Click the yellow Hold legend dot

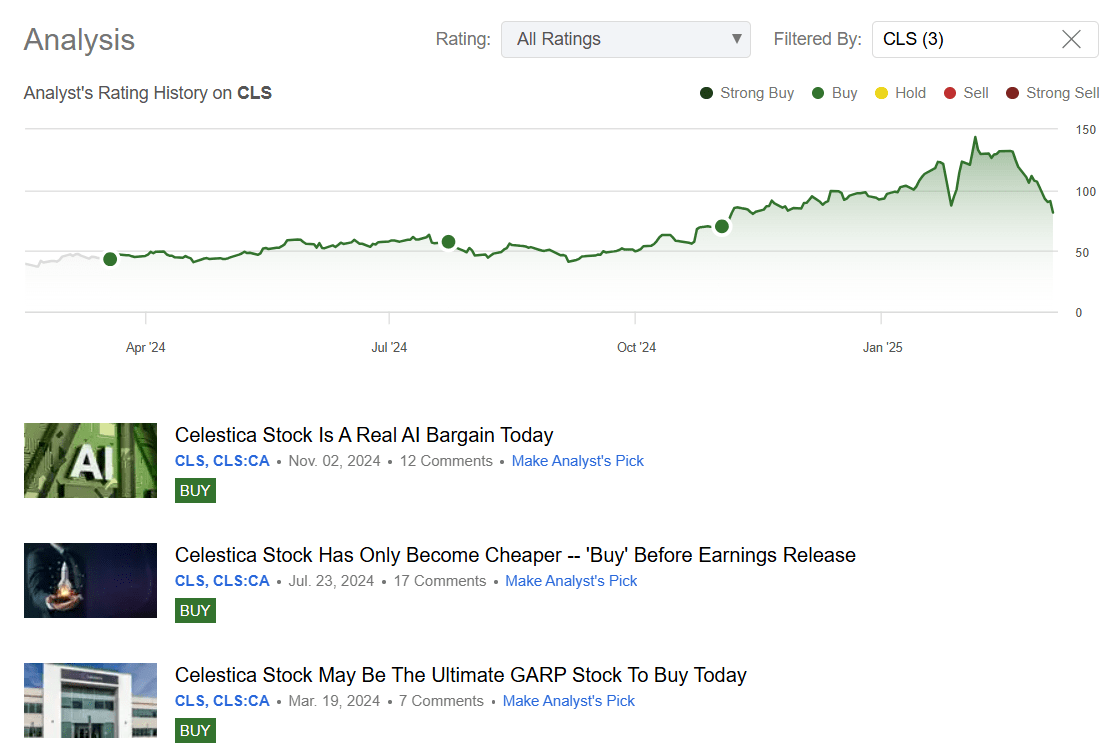tap(880, 92)
